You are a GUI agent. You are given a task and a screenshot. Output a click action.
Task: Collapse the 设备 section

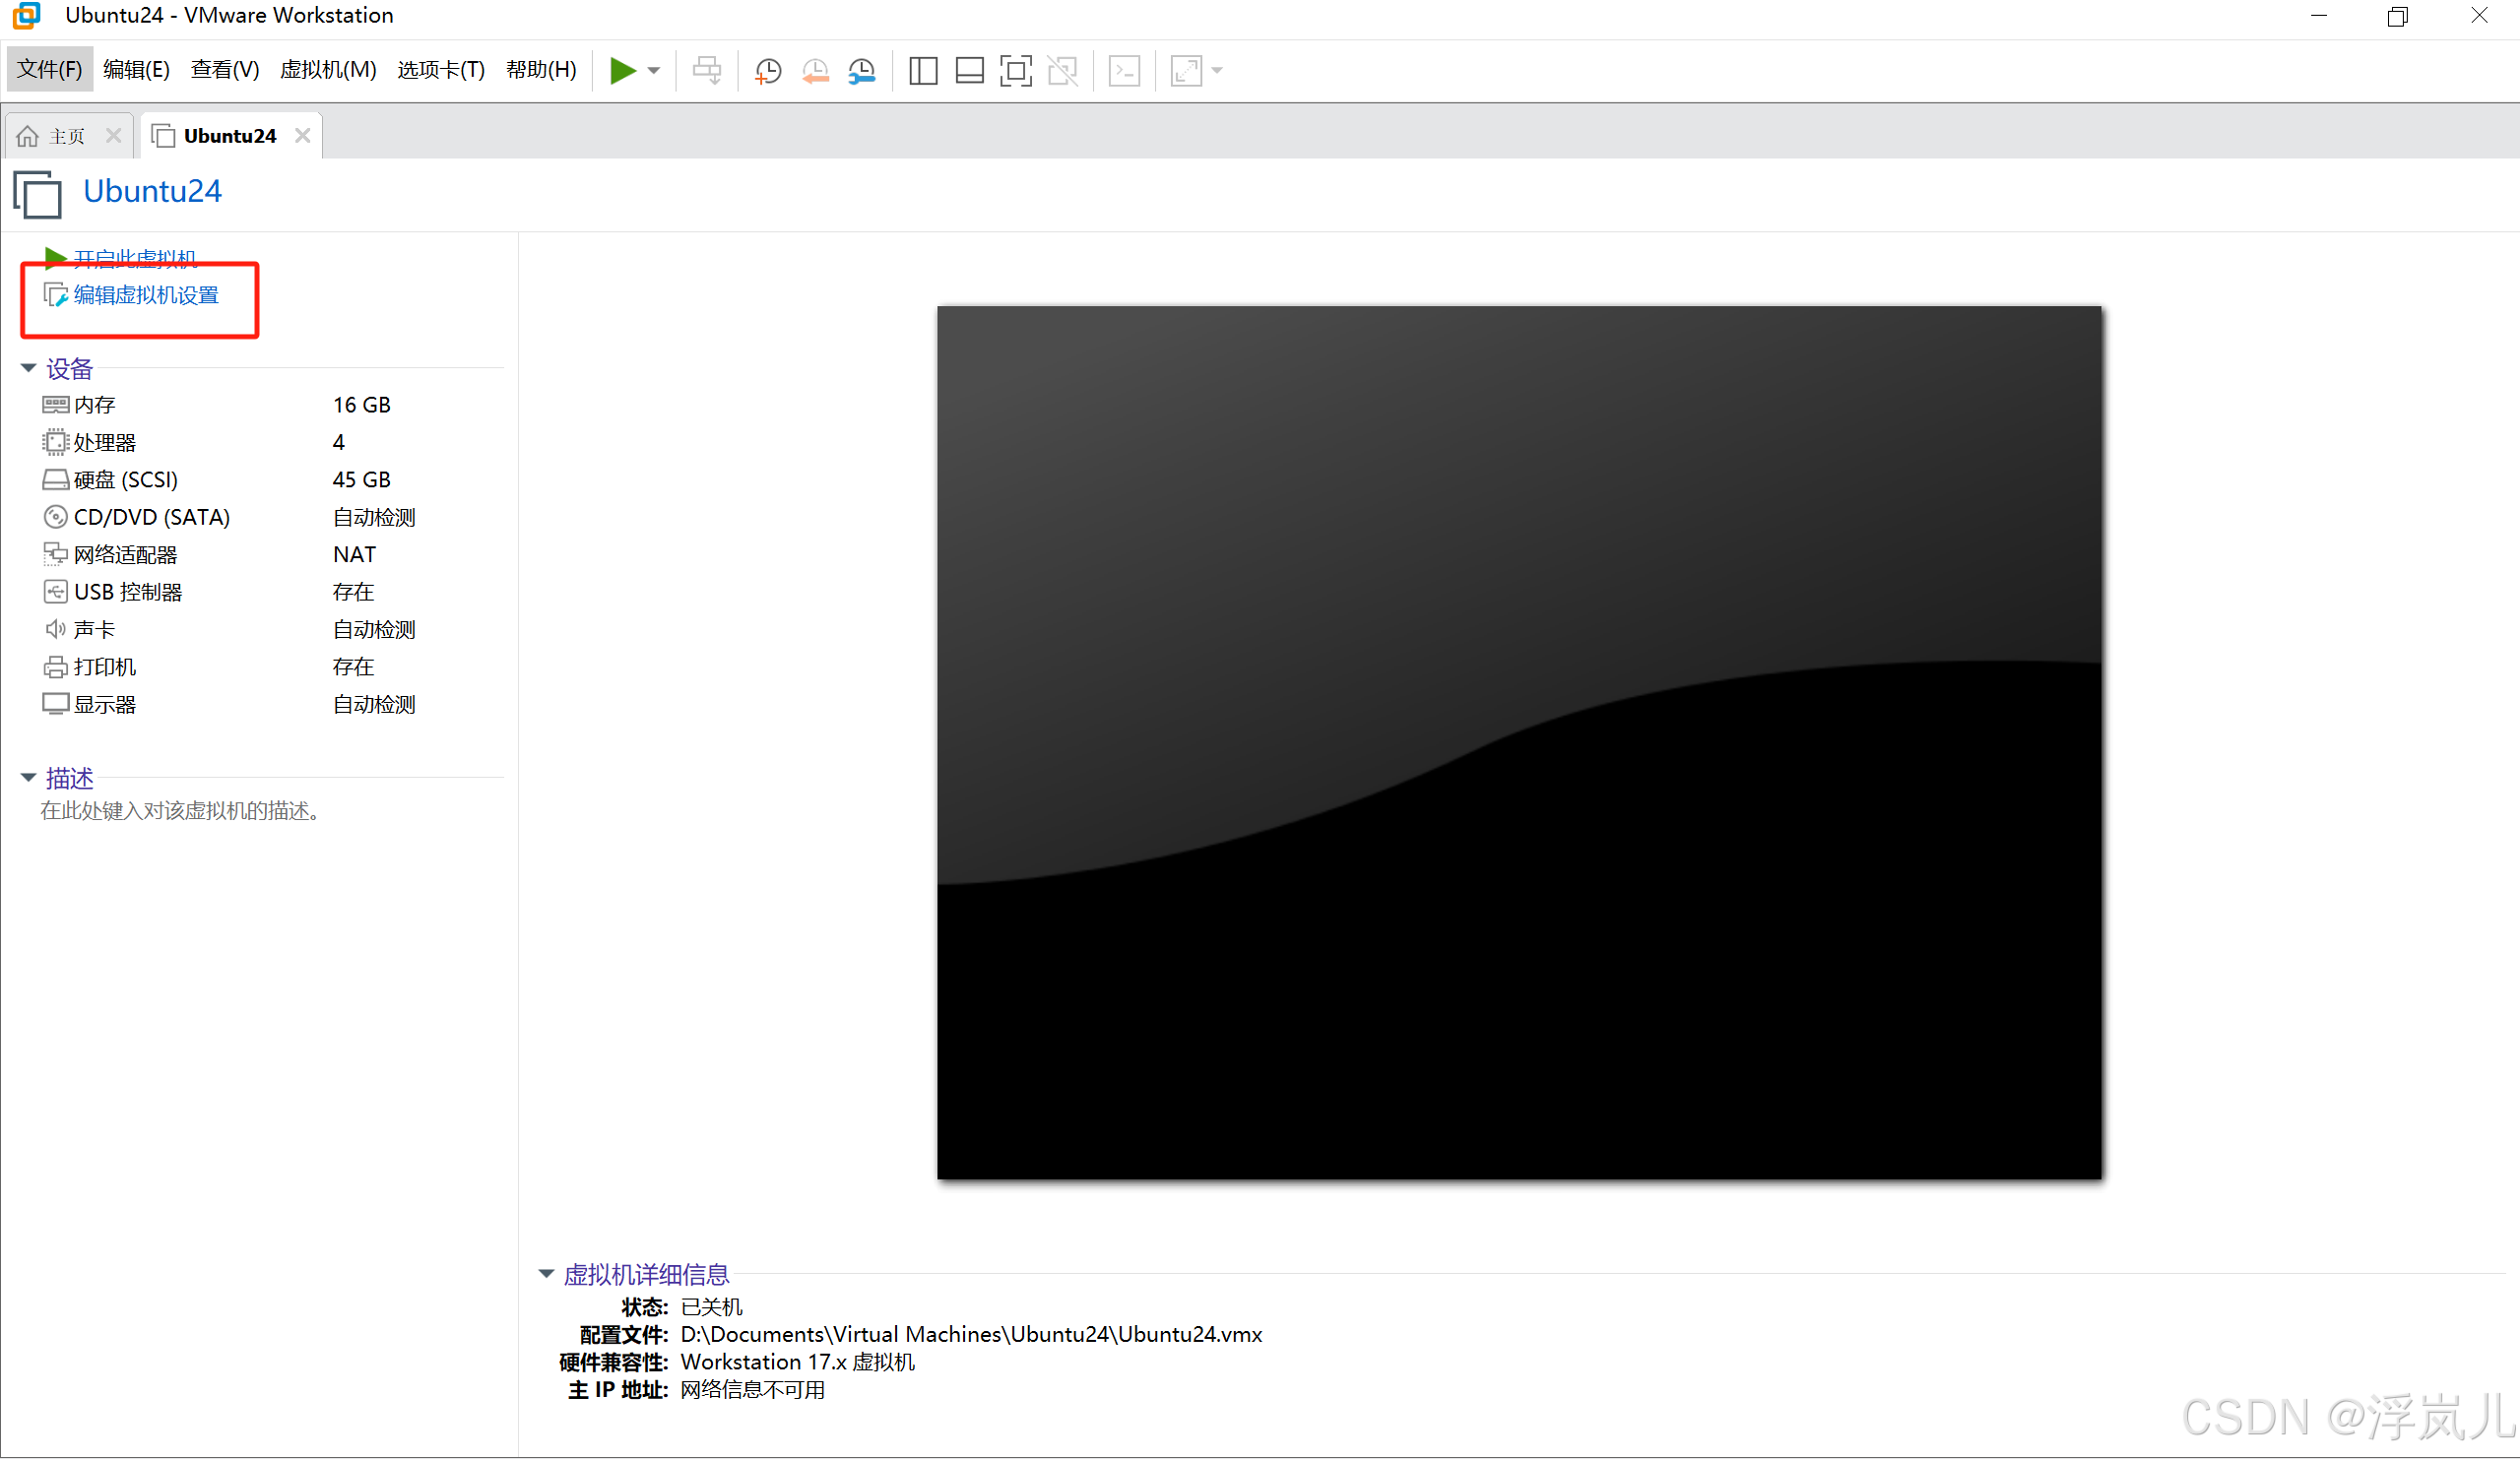pos(28,368)
